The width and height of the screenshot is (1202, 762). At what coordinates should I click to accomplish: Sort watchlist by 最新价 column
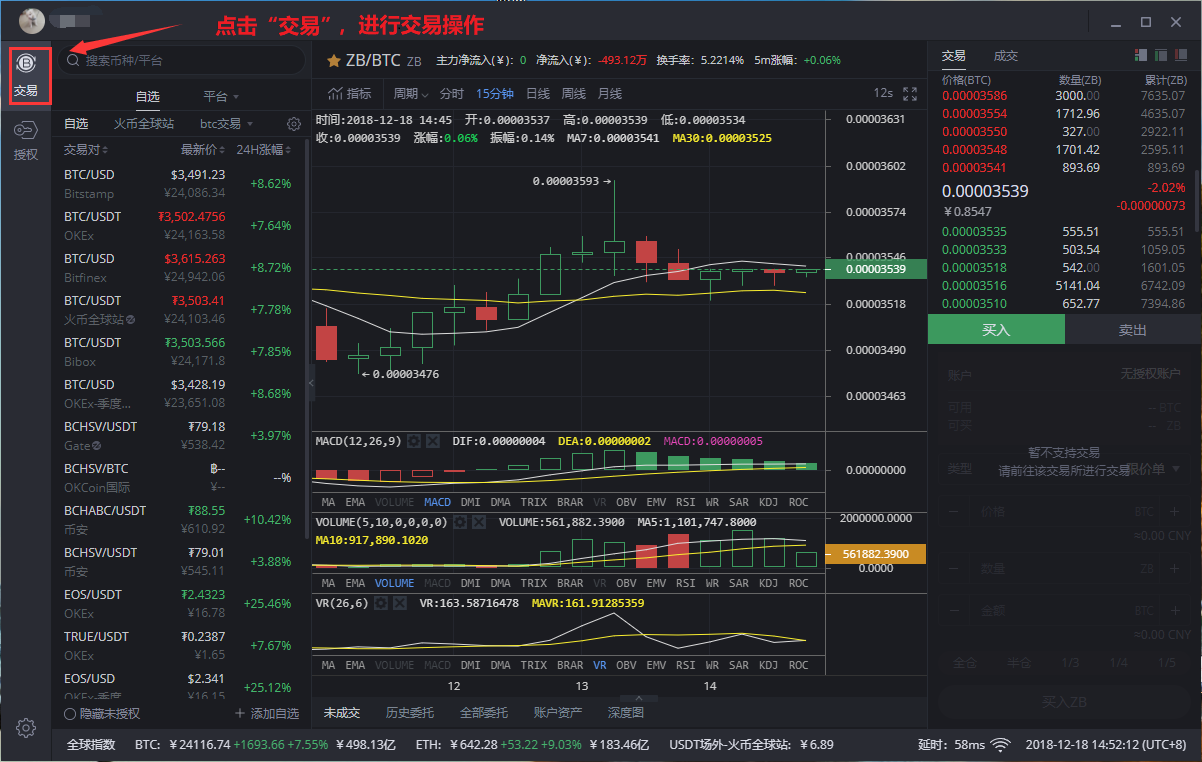(x=203, y=150)
